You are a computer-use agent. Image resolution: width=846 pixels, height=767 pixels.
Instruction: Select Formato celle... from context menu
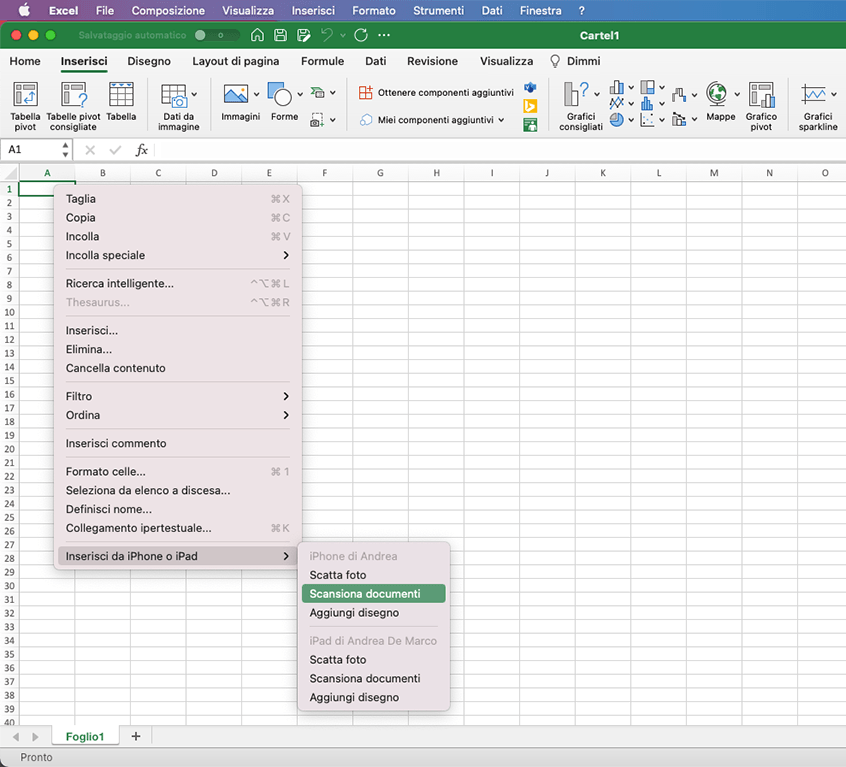coord(106,472)
